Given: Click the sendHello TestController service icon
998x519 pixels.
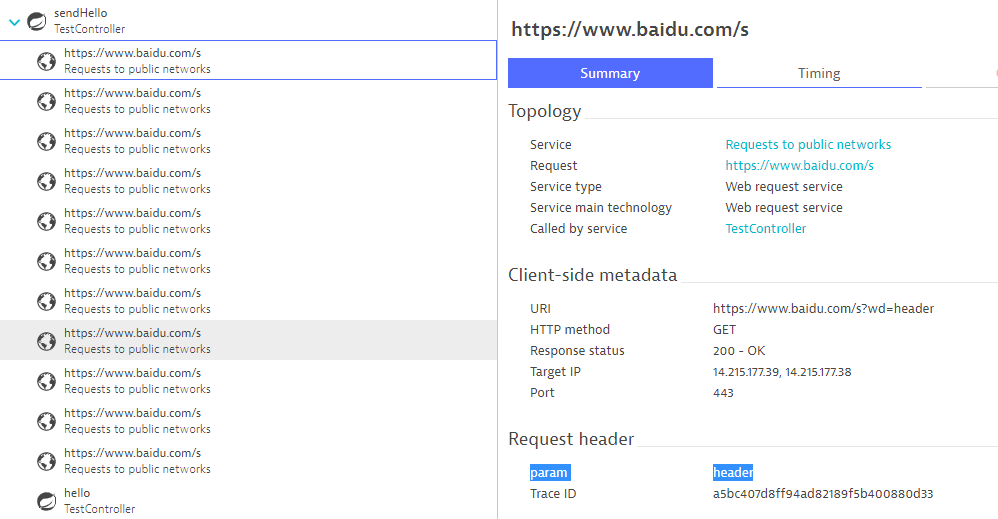Looking at the screenshot, I should pyautogui.click(x=38, y=21).
